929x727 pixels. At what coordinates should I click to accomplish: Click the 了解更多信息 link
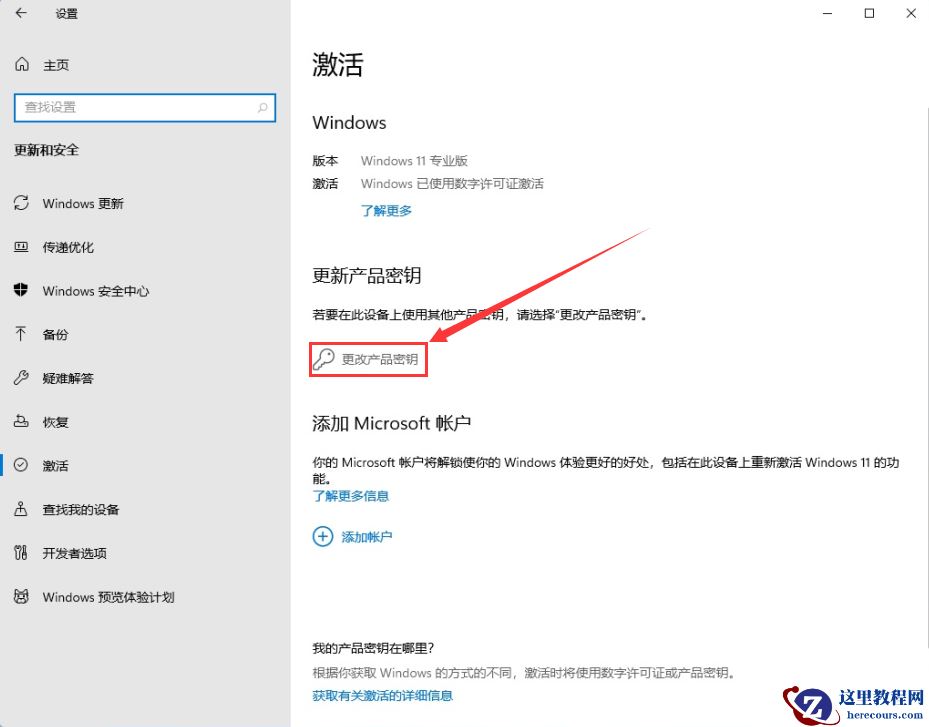(x=350, y=495)
